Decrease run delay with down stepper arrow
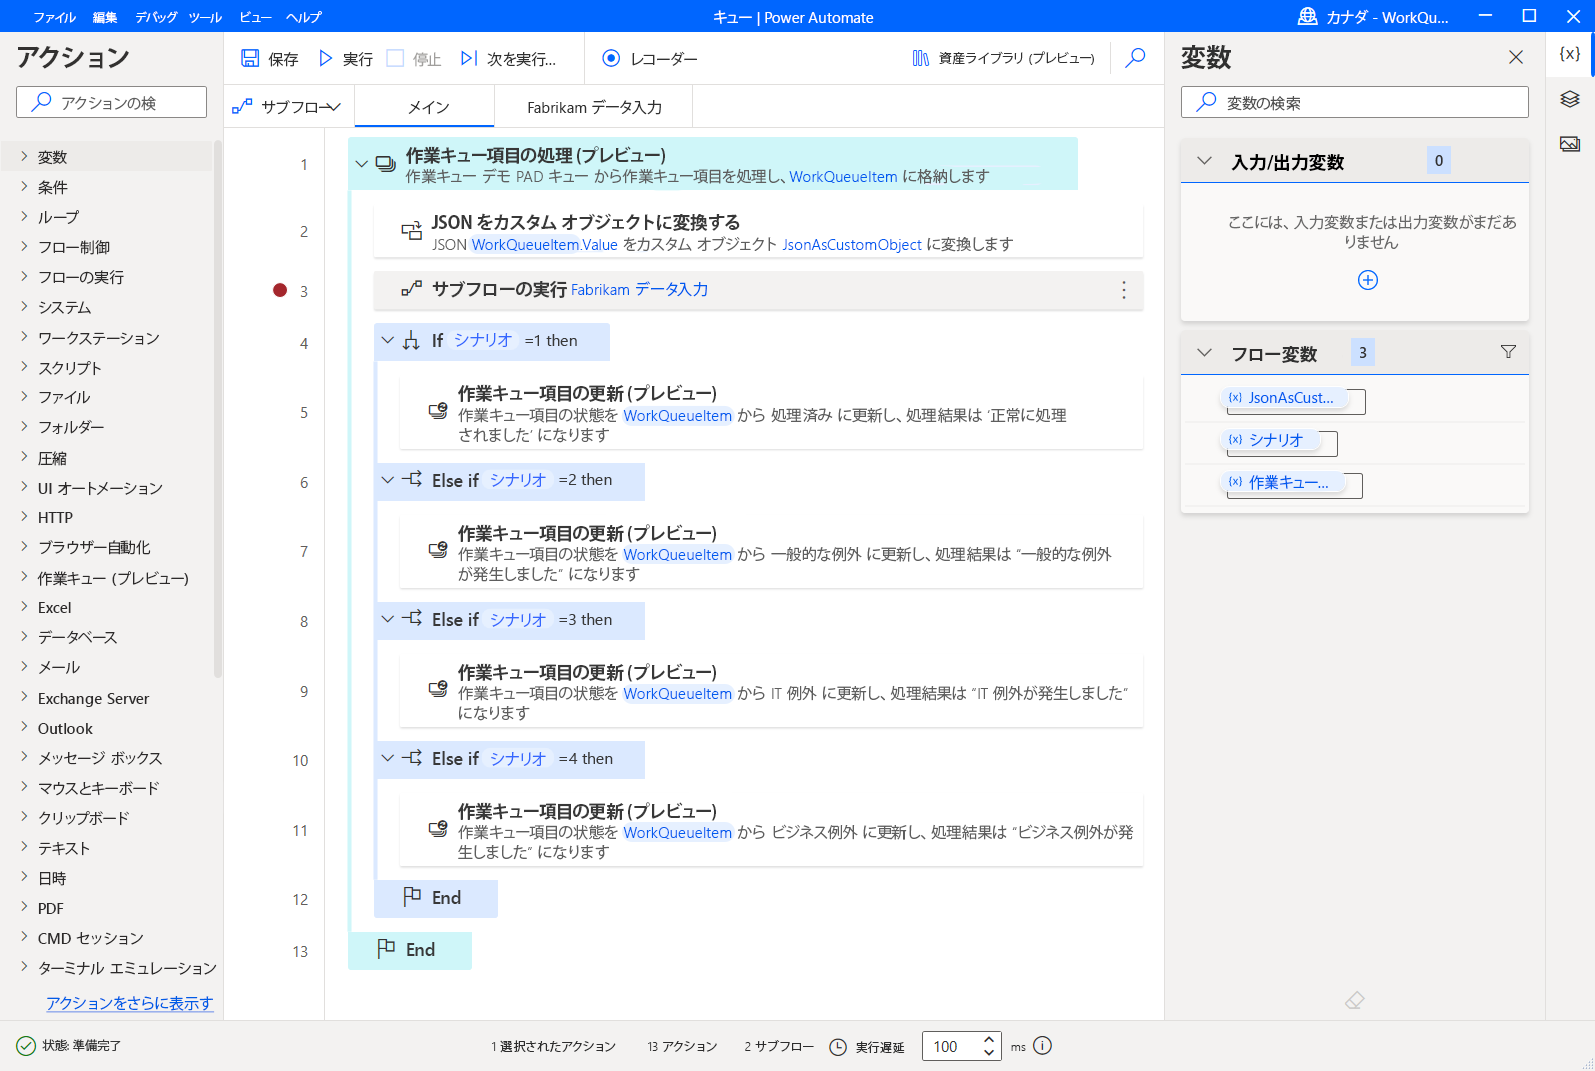The height and width of the screenshot is (1071, 1595). click(x=989, y=1053)
